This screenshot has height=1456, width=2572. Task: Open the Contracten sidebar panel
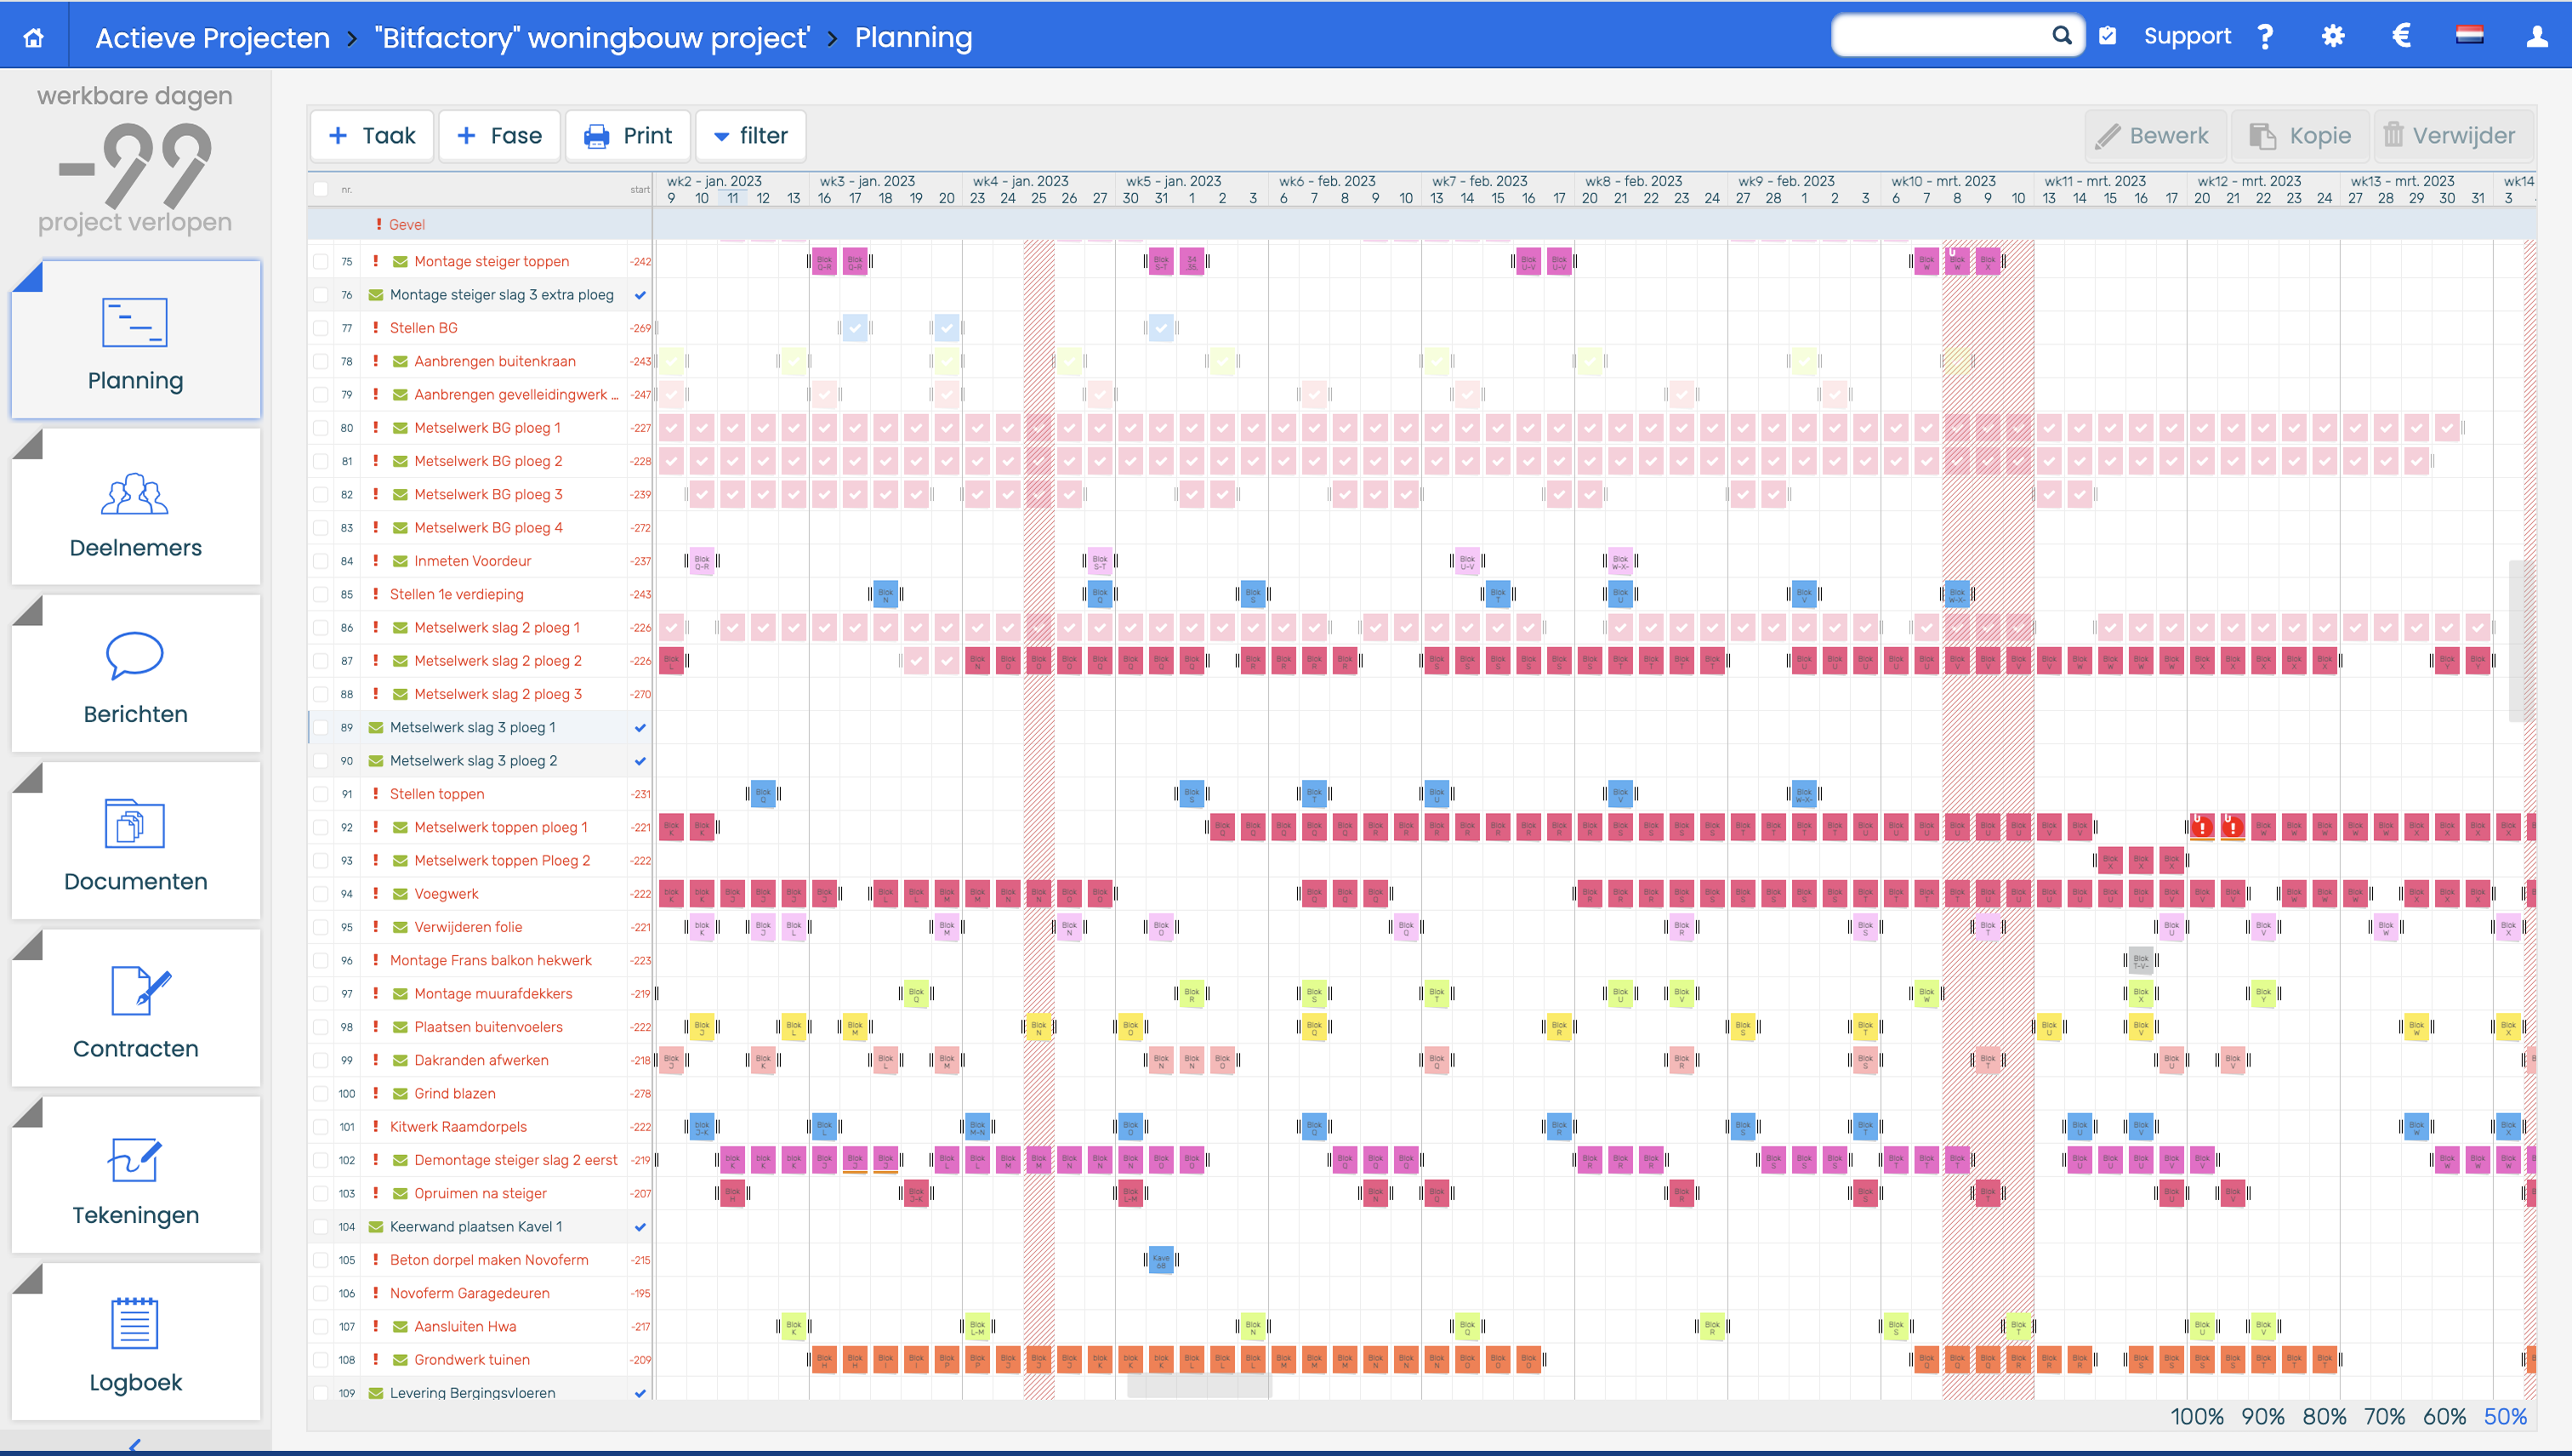pyautogui.click(x=136, y=1008)
